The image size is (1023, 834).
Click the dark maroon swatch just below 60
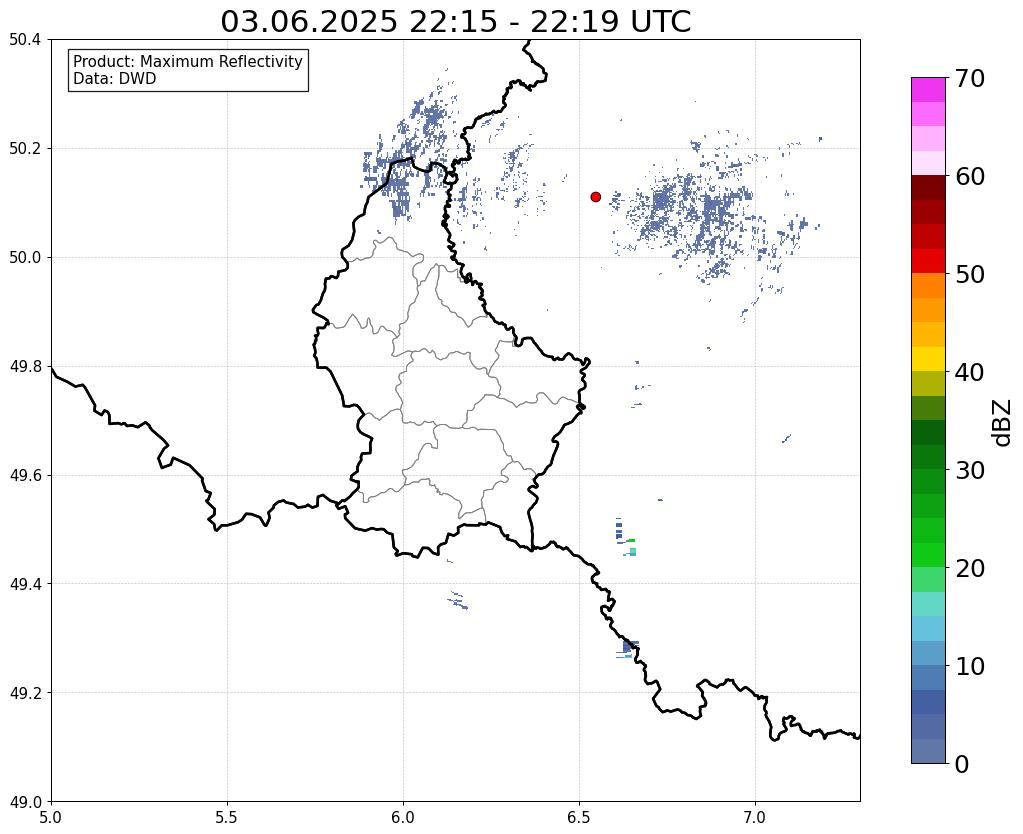[x=928, y=187]
